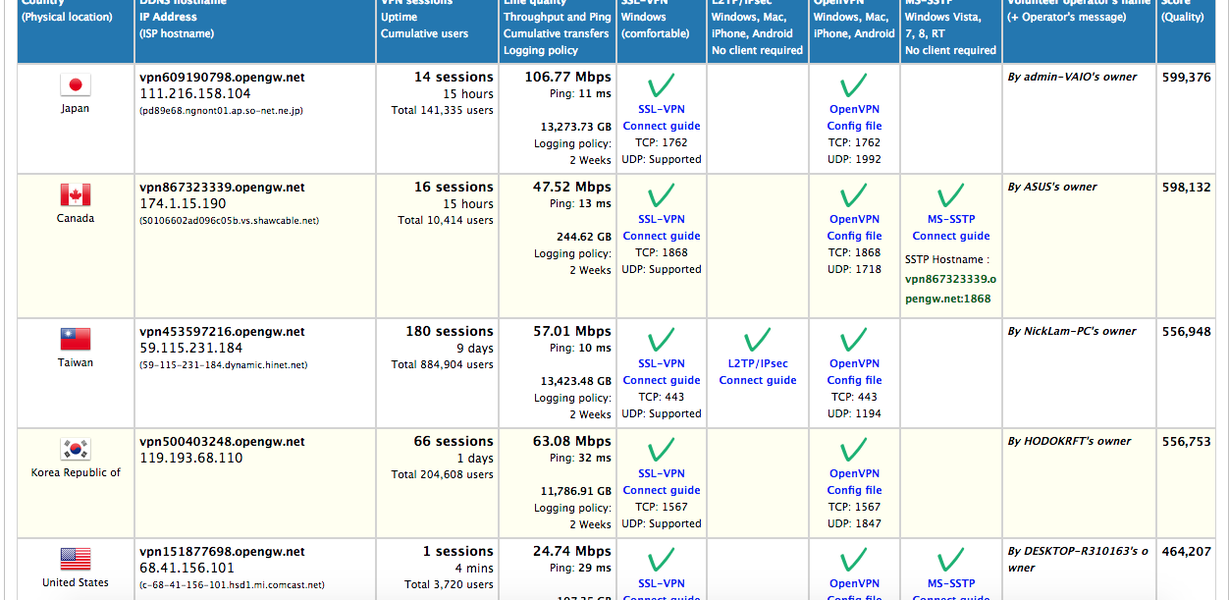Click the OpenVPN green checkmark for United States
The width and height of the screenshot is (1229, 600).
coord(854,559)
